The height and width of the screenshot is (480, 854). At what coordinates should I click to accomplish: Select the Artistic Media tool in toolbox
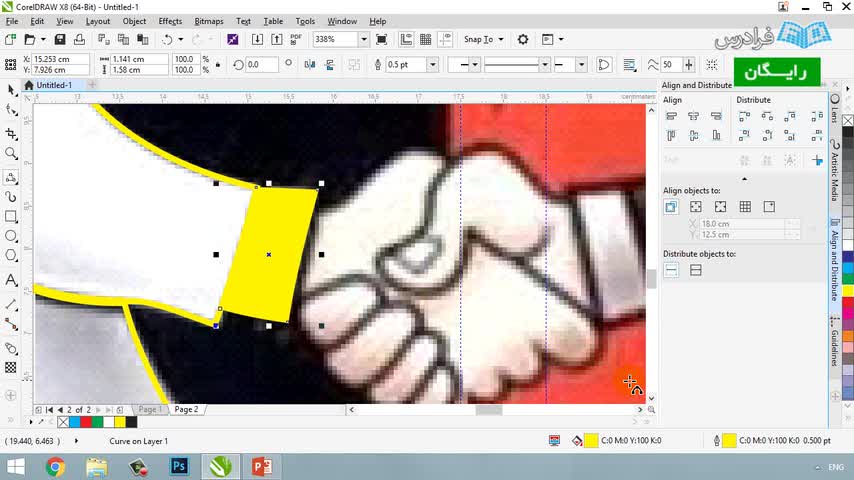click(11, 197)
